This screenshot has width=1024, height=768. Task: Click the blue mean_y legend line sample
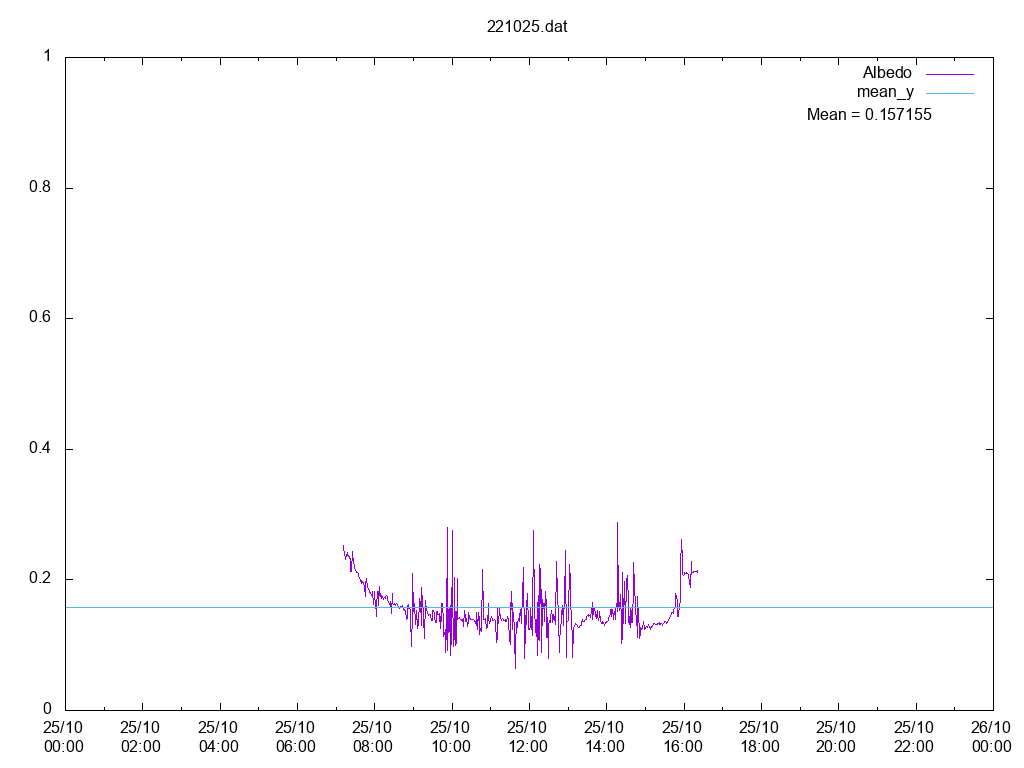[x=950, y=93]
